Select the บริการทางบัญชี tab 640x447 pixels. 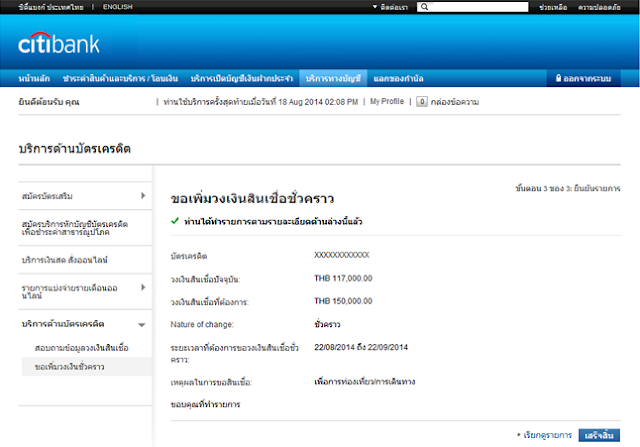point(333,78)
